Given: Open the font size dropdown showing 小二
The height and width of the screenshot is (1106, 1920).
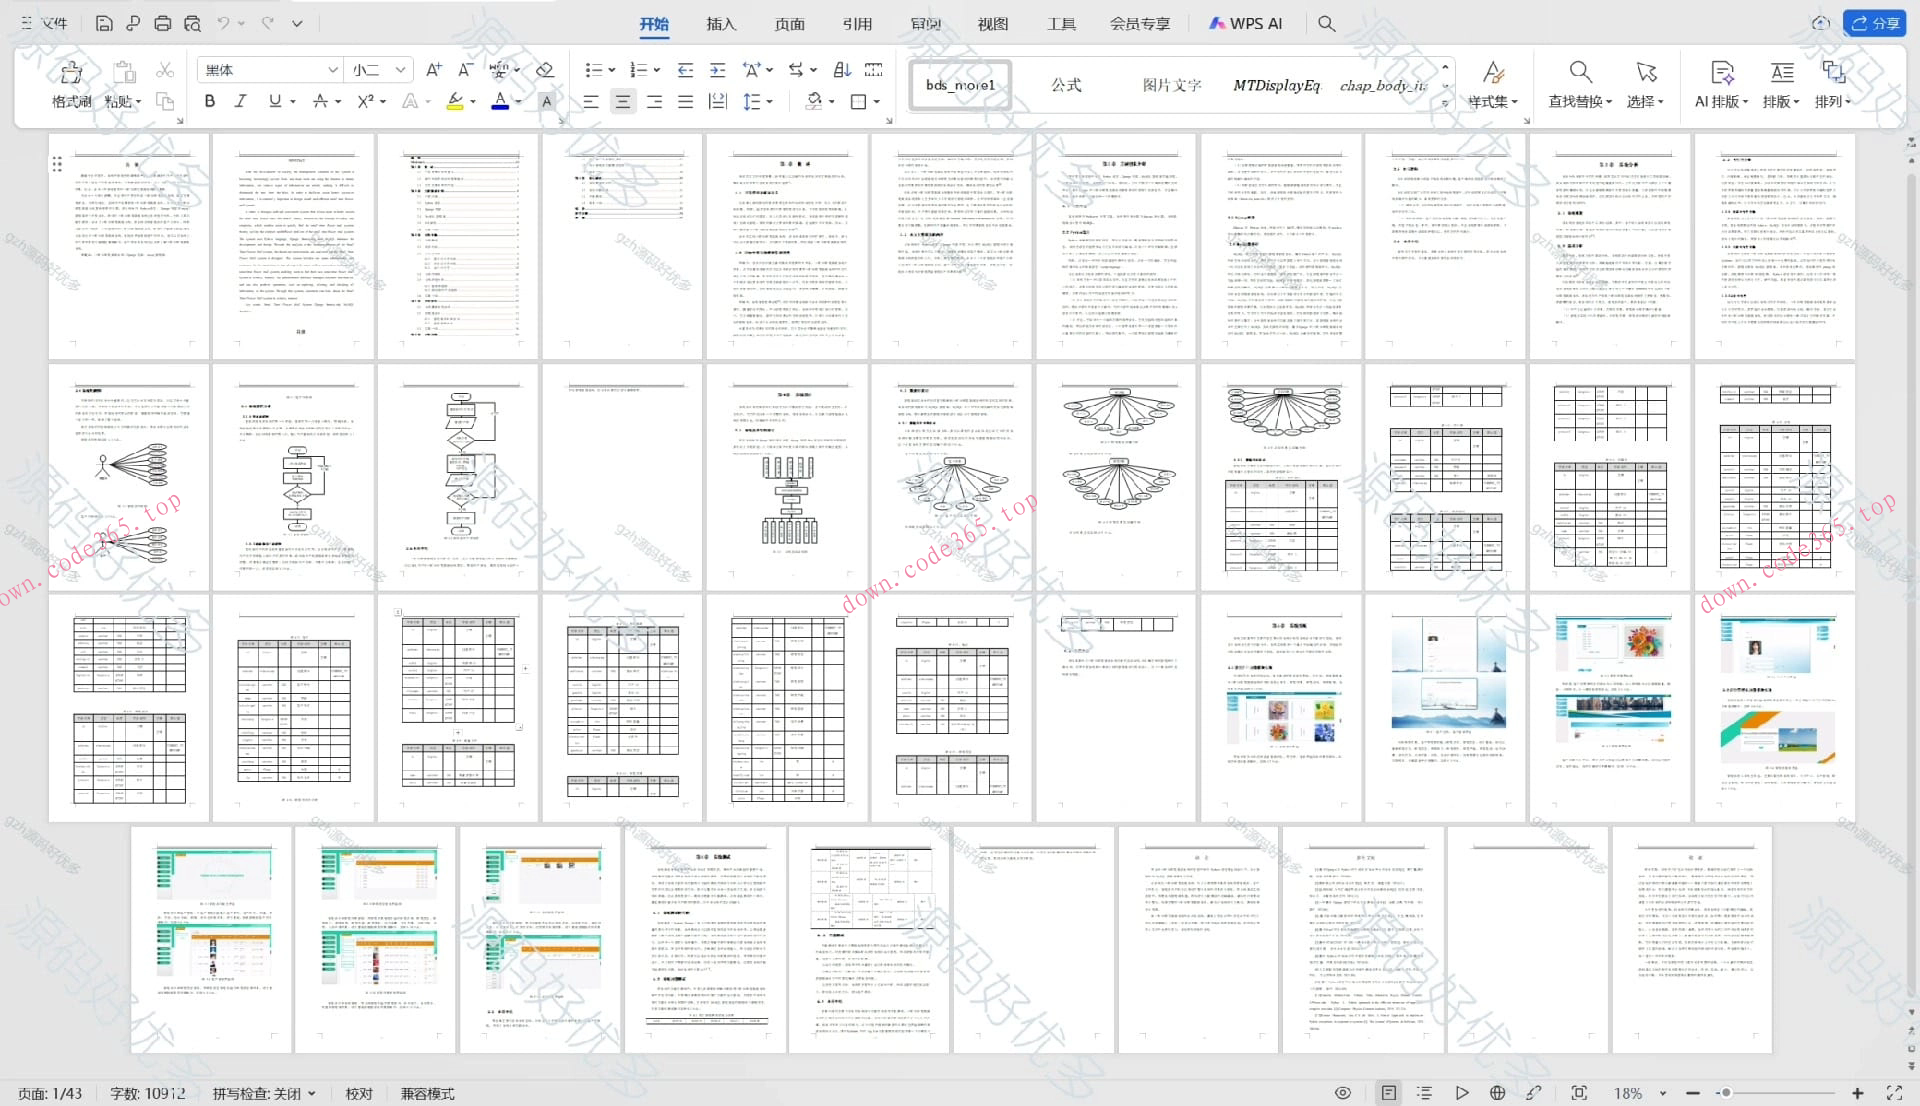Looking at the screenshot, I should click(400, 70).
